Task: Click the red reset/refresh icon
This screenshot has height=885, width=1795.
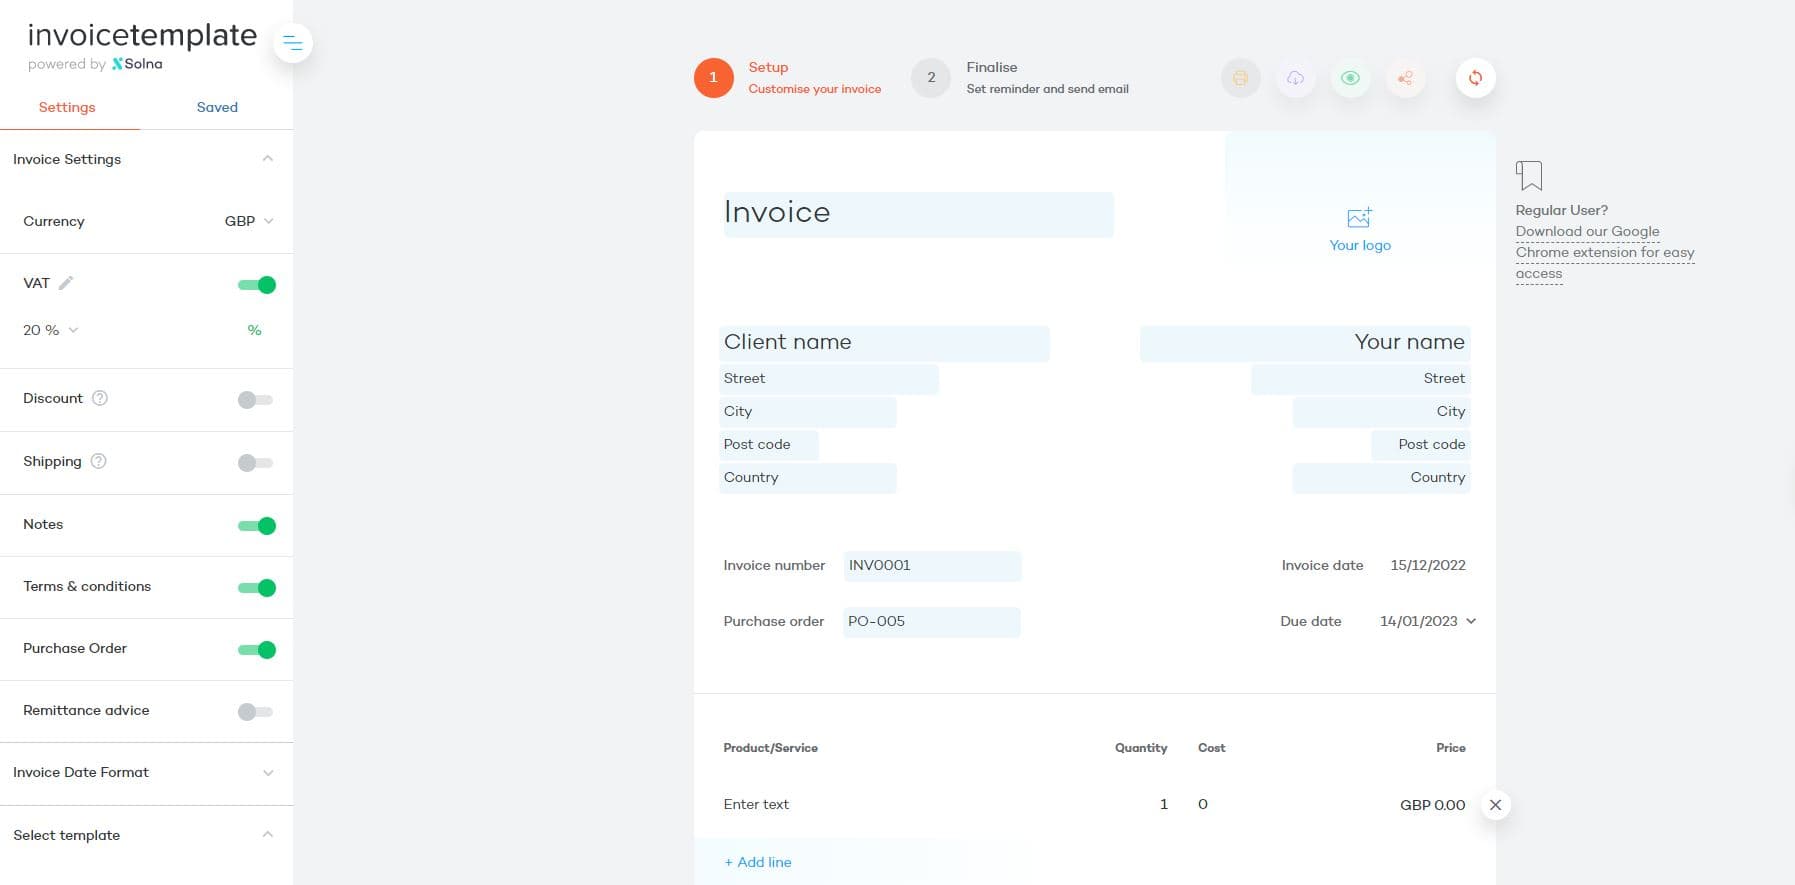Action: pos(1475,78)
